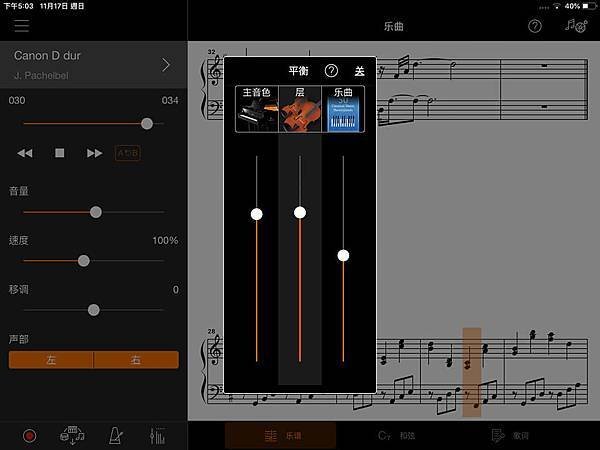Tap the red record button

point(29,435)
